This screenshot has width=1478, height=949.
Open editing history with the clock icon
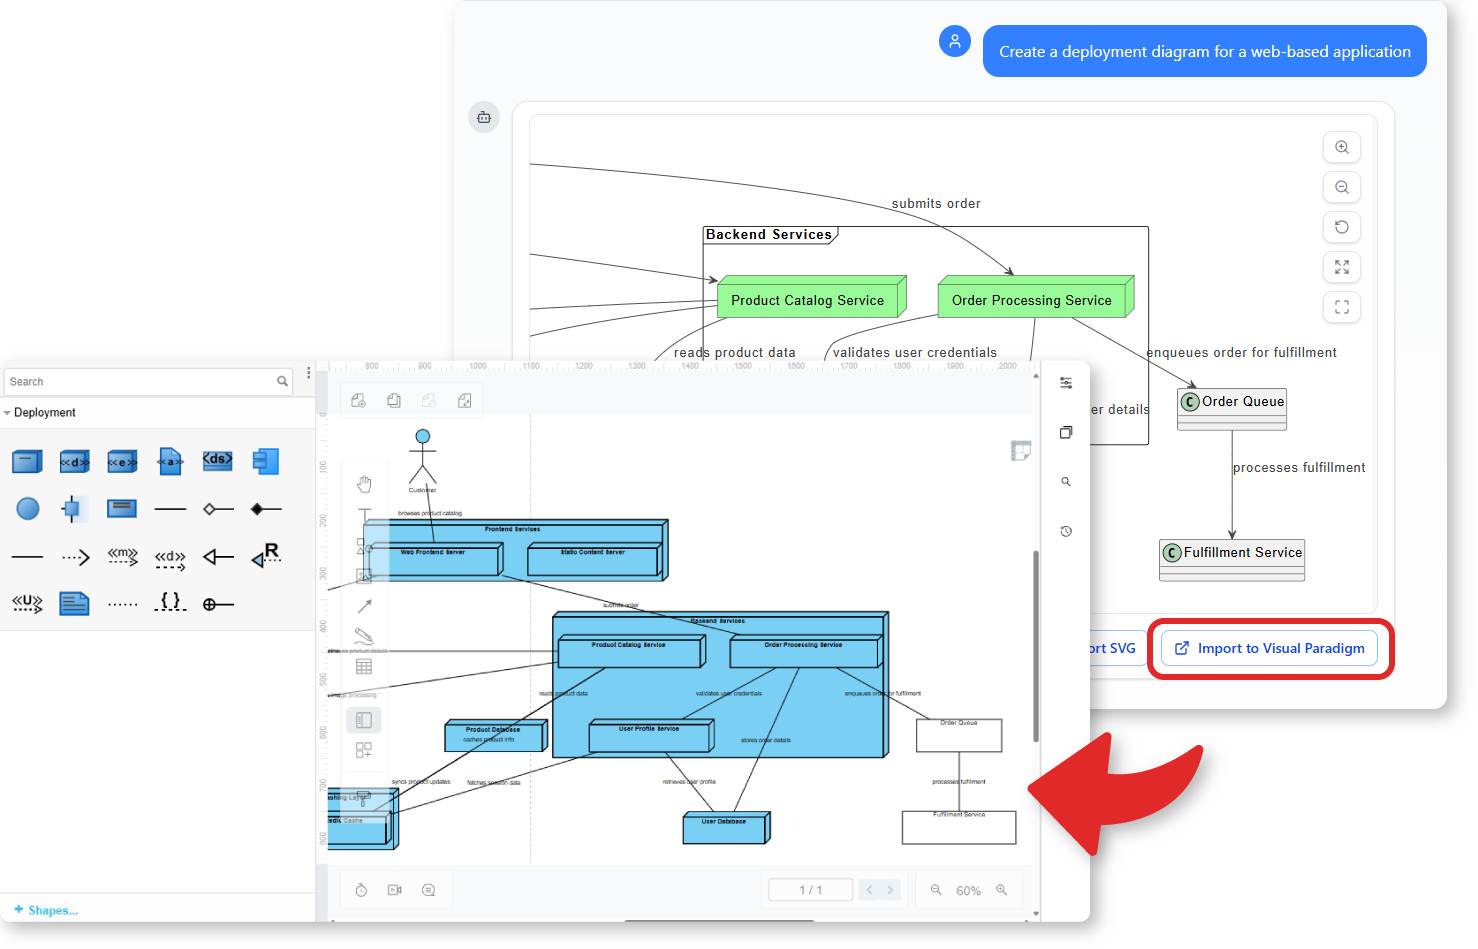[1066, 529]
